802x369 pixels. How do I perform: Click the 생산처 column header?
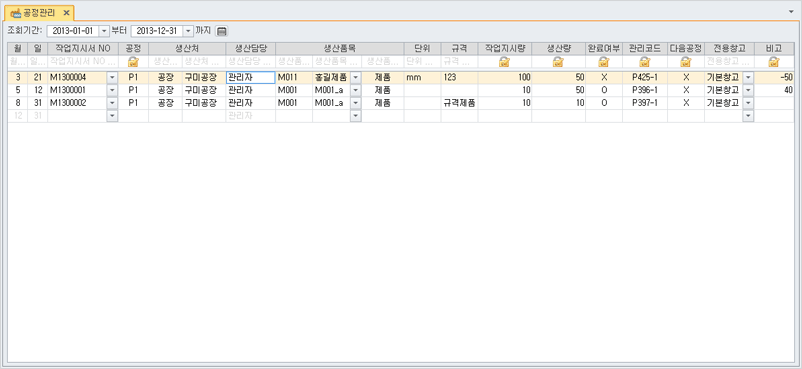click(187, 49)
